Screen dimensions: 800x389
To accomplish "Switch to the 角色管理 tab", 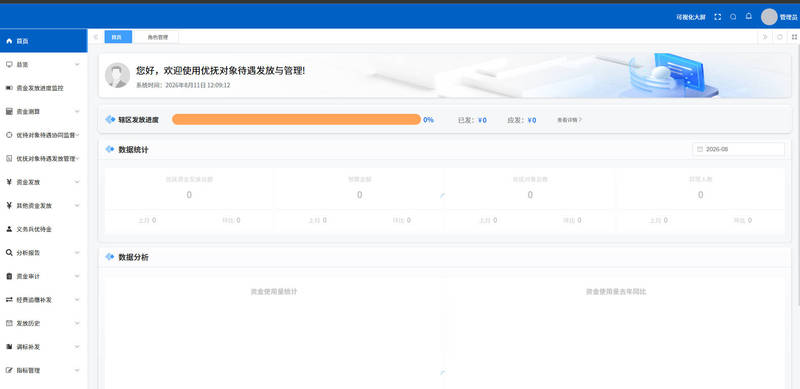I will (x=157, y=37).
